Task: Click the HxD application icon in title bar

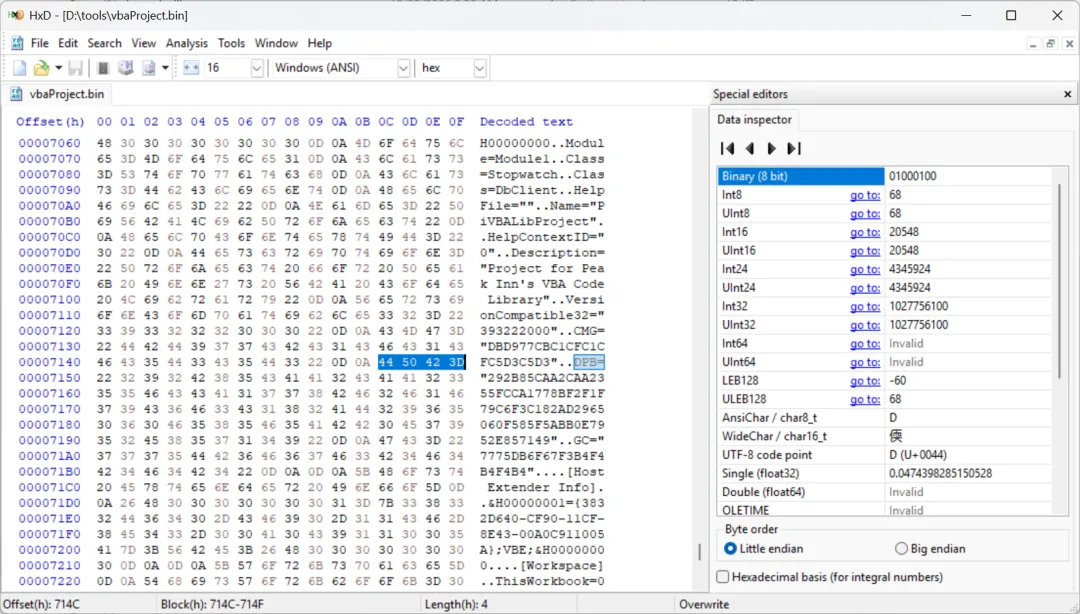Action: pyautogui.click(x=16, y=15)
